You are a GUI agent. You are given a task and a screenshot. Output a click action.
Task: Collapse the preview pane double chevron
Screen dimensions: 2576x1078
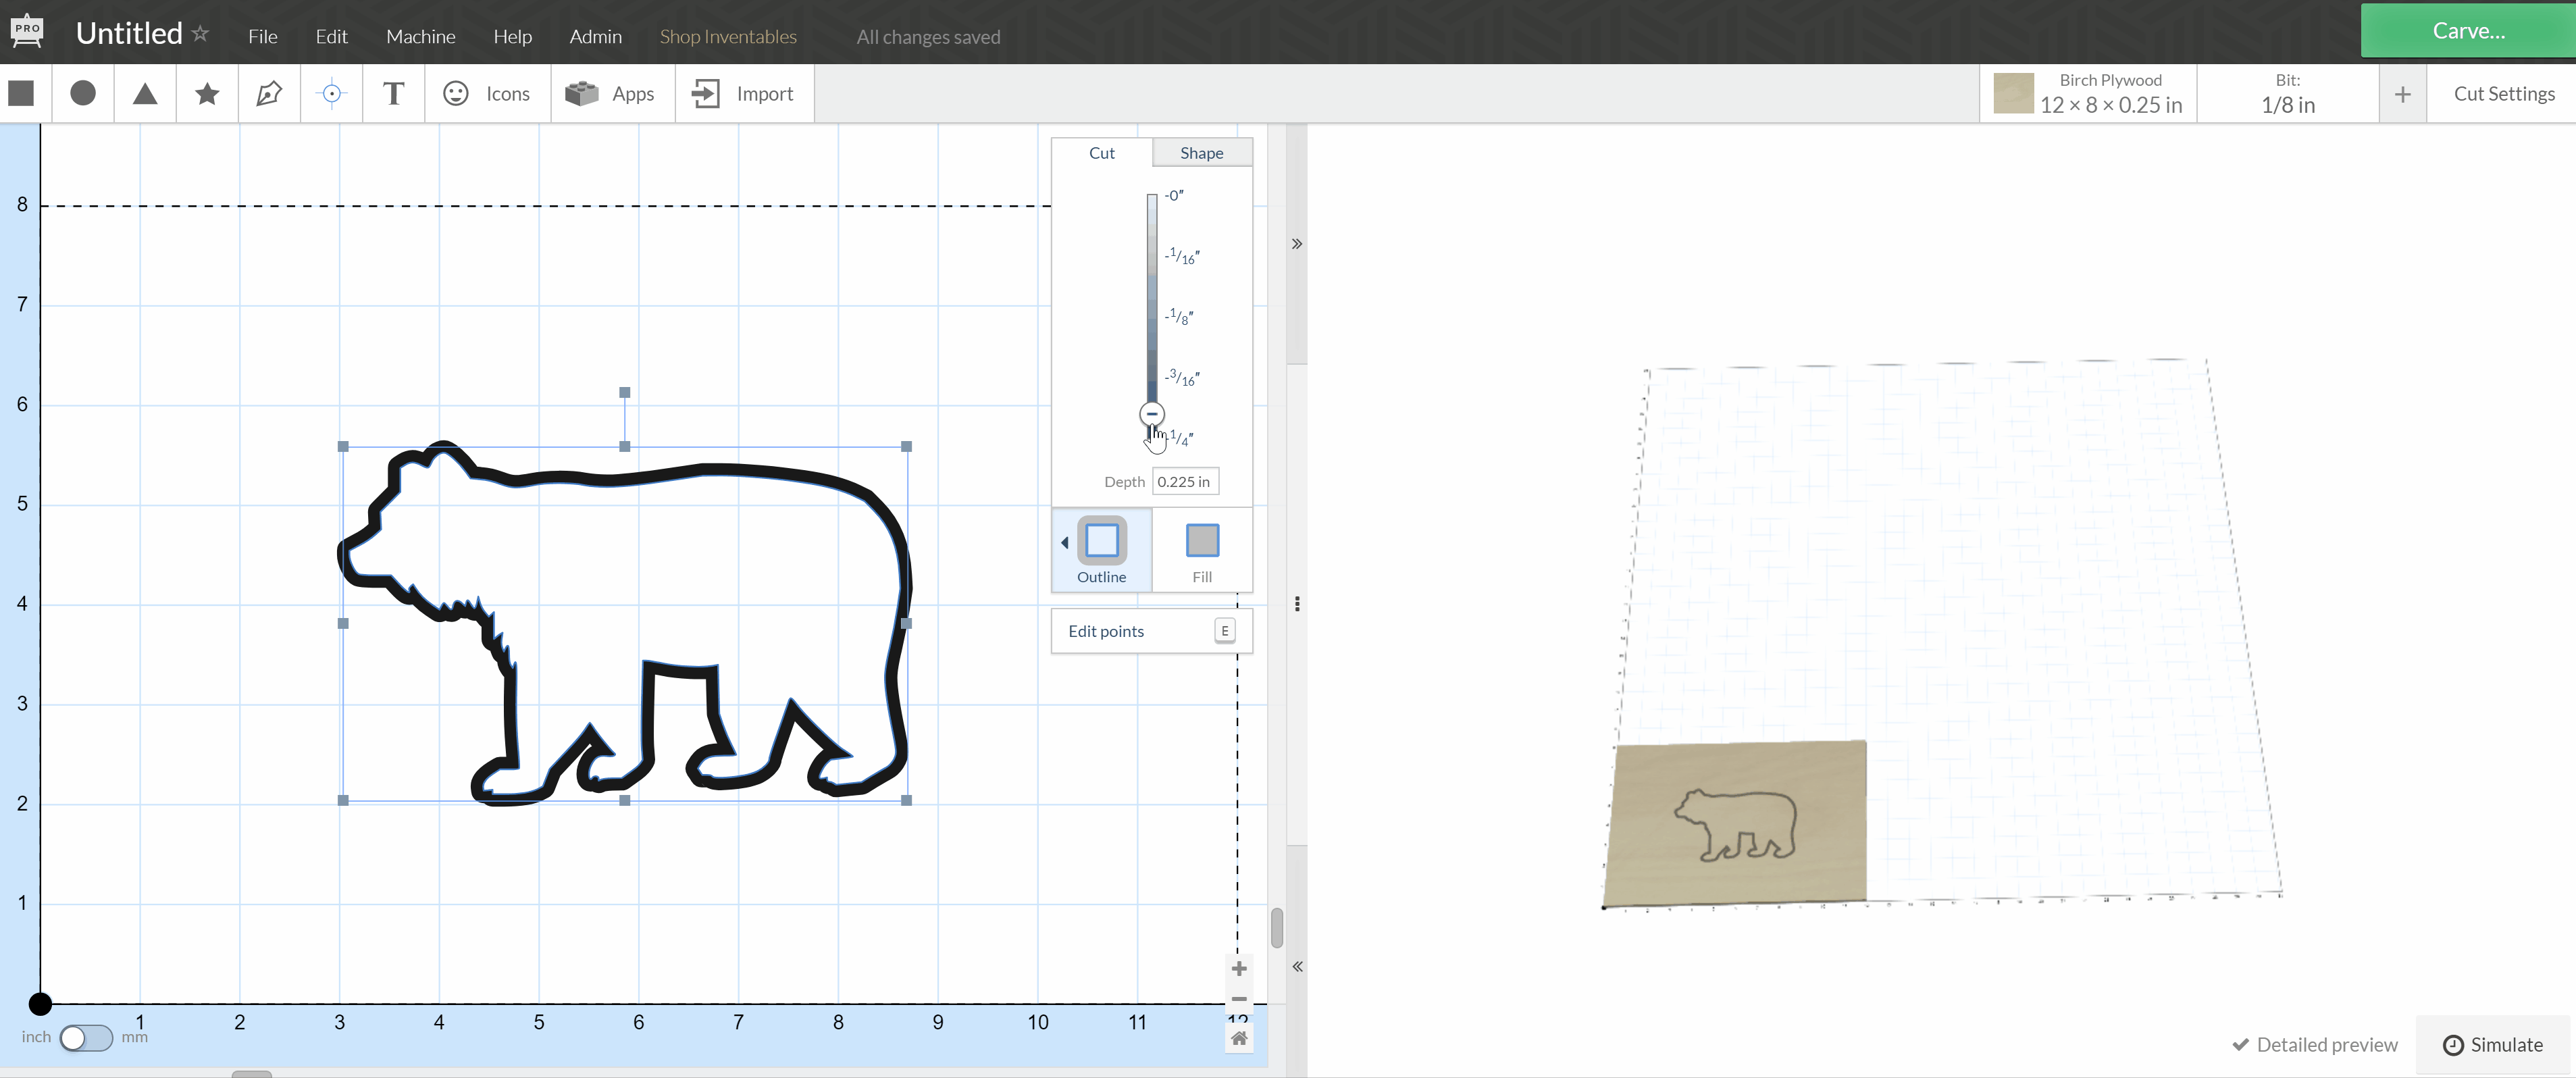pos(1297,243)
